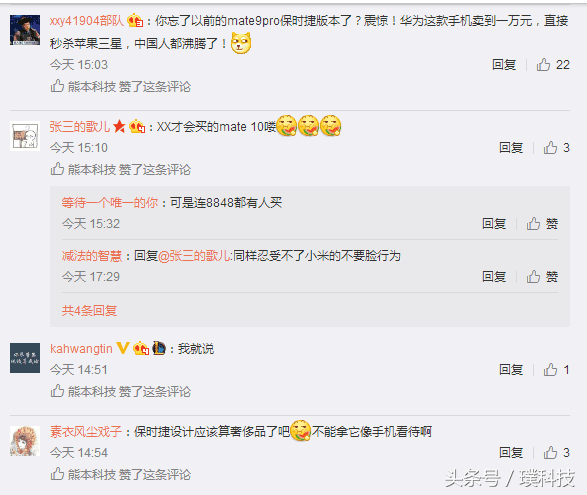Open the @张三的歌儿 mention link
Image resolution: width=587 pixels, height=495 pixels.
[194, 256]
